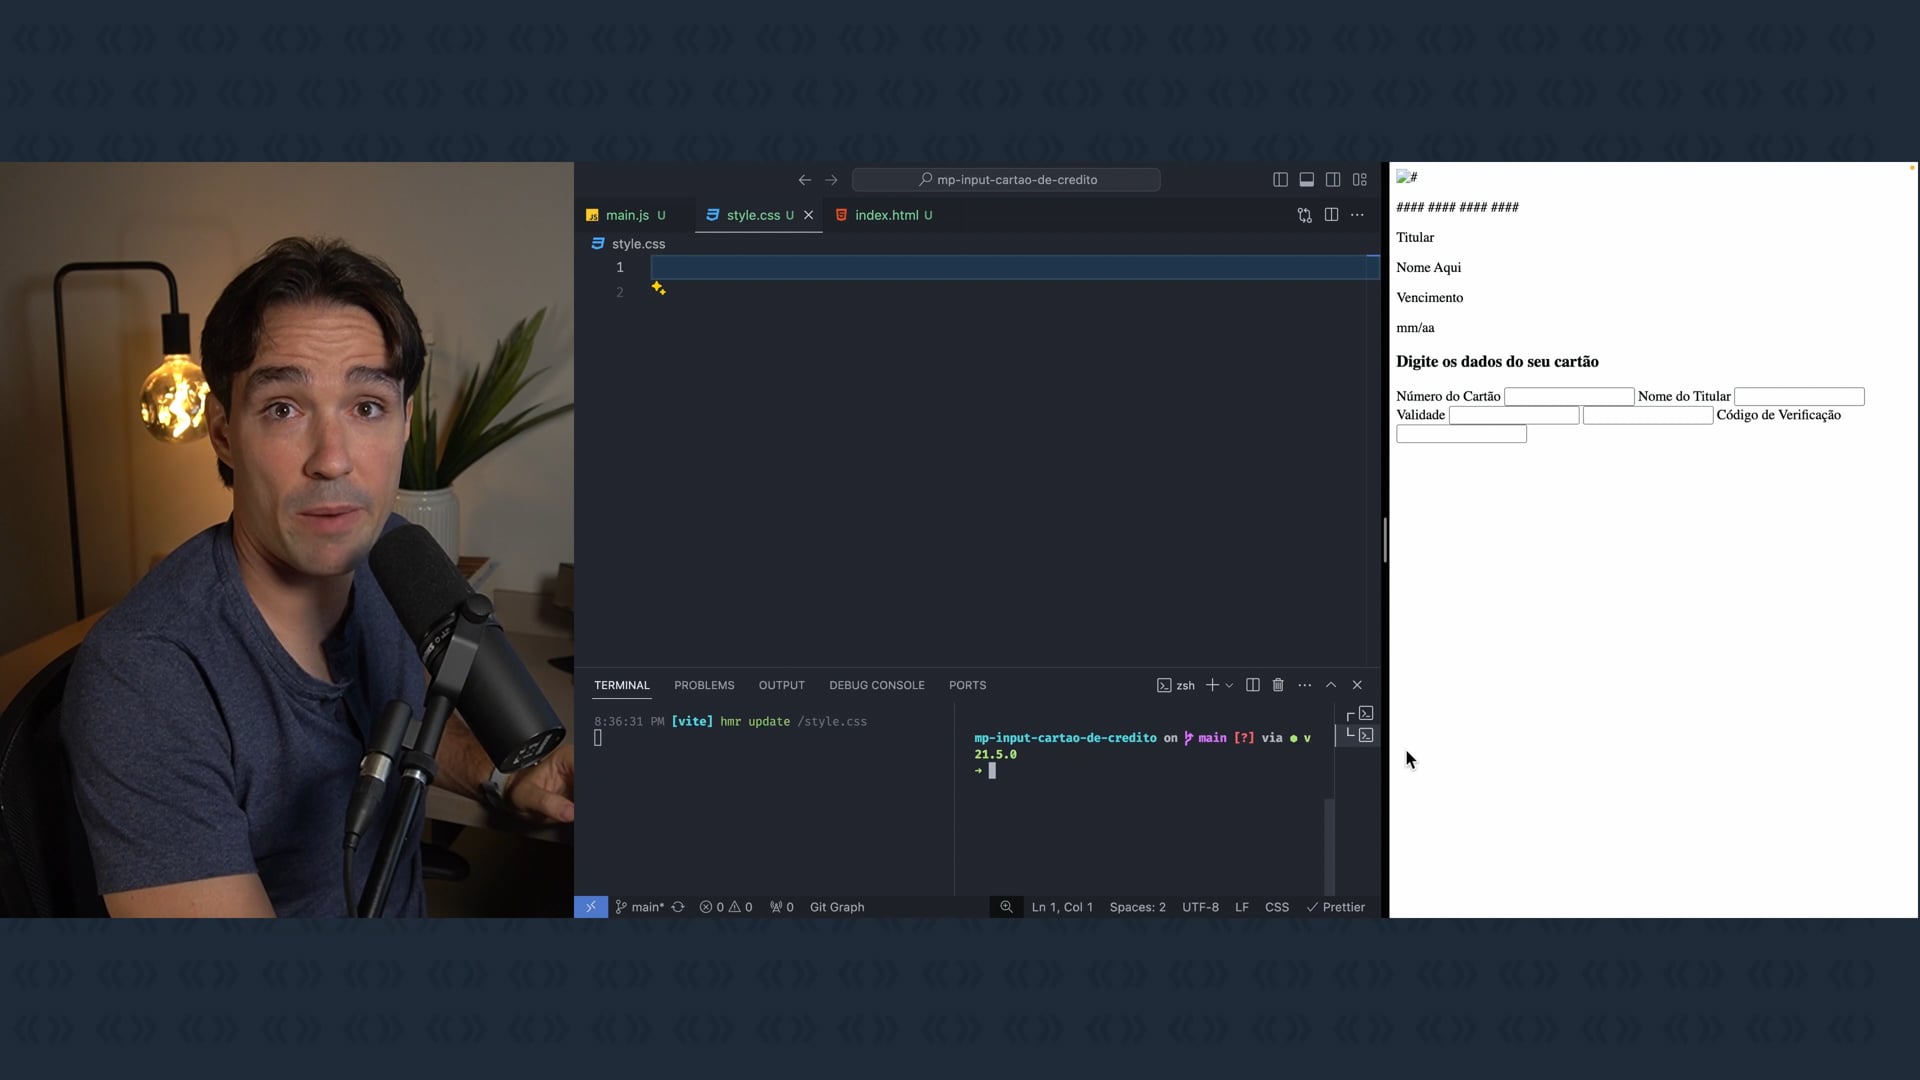Viewport: 1920px width, 1080px height.
Task: Click the 'Vencimento' label in preview
Action: pyautogui.click(x=1429, y=297)
